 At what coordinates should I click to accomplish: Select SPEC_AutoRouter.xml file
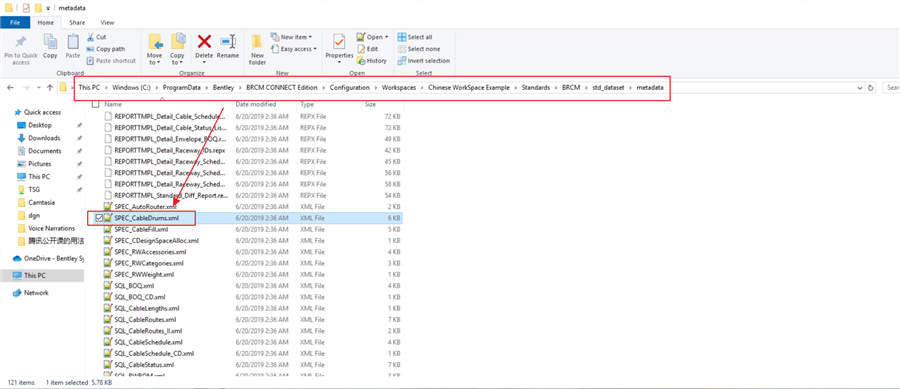145,207
